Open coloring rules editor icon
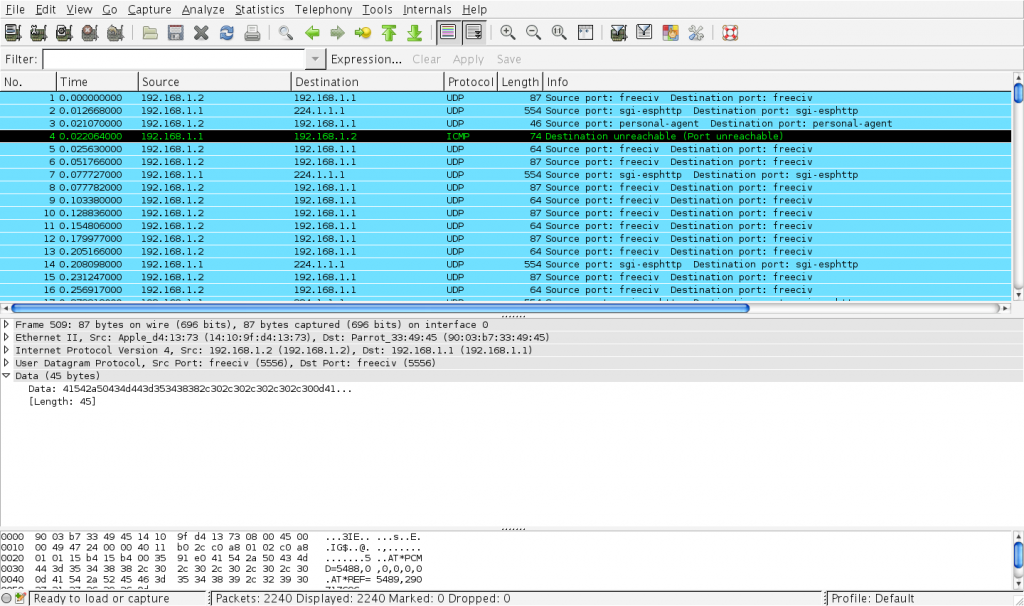The width and height of the screenshot is (1024, 606). point(670,33)
